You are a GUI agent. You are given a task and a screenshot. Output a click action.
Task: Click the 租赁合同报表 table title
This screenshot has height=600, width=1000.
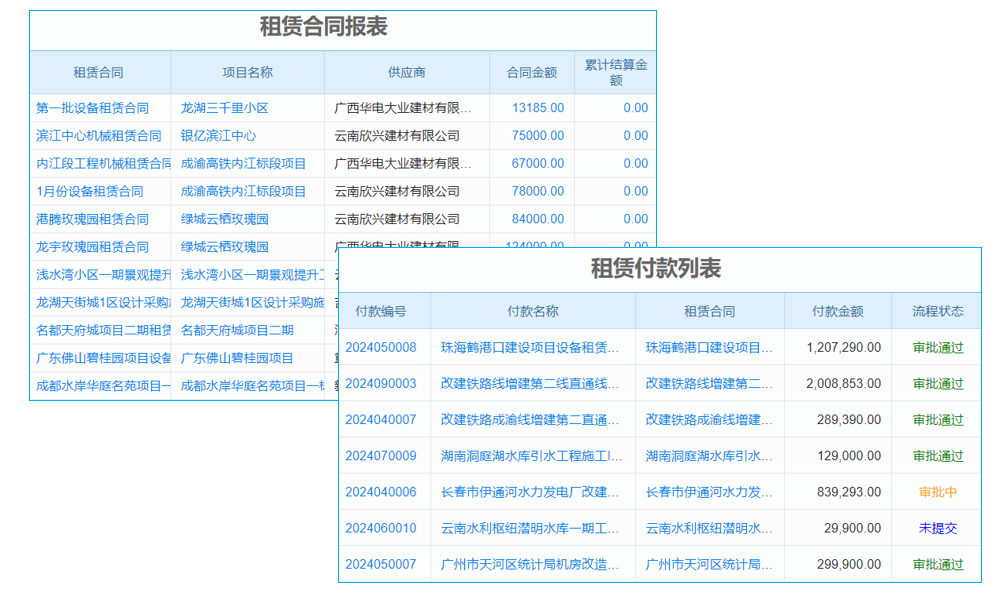pyautogui.click(x=343, y=27)
